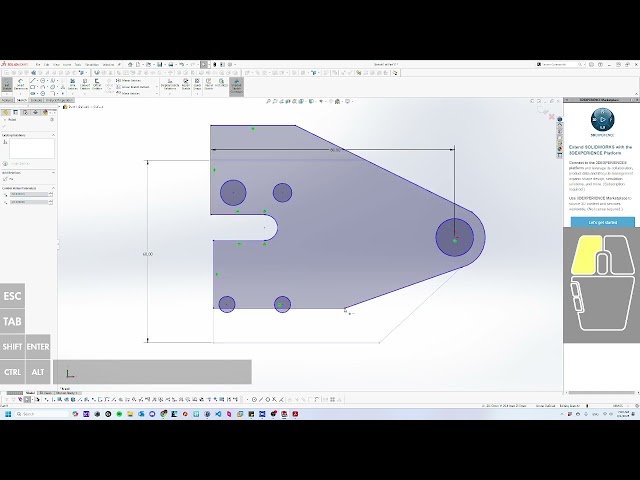Click the Repair Sketch tool
This screenshot has height=480, width=640.
click(x=186, y=84)
